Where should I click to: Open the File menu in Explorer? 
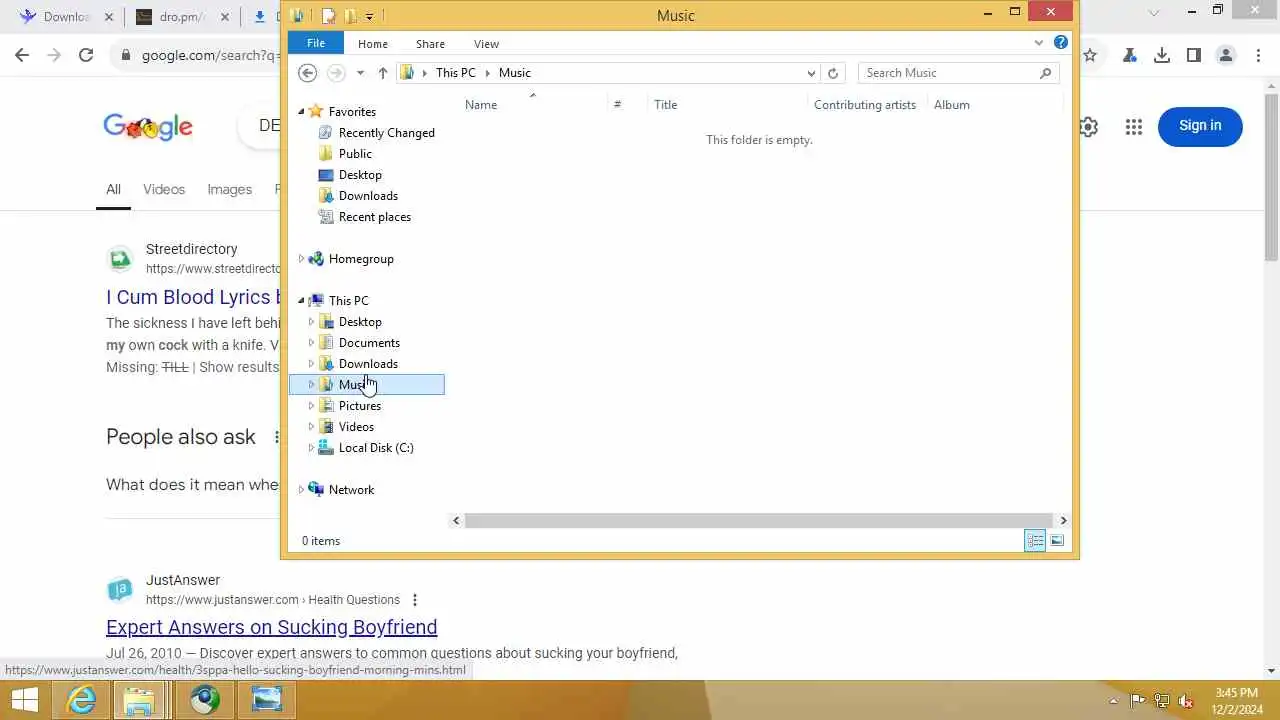[x=316, y=43]
